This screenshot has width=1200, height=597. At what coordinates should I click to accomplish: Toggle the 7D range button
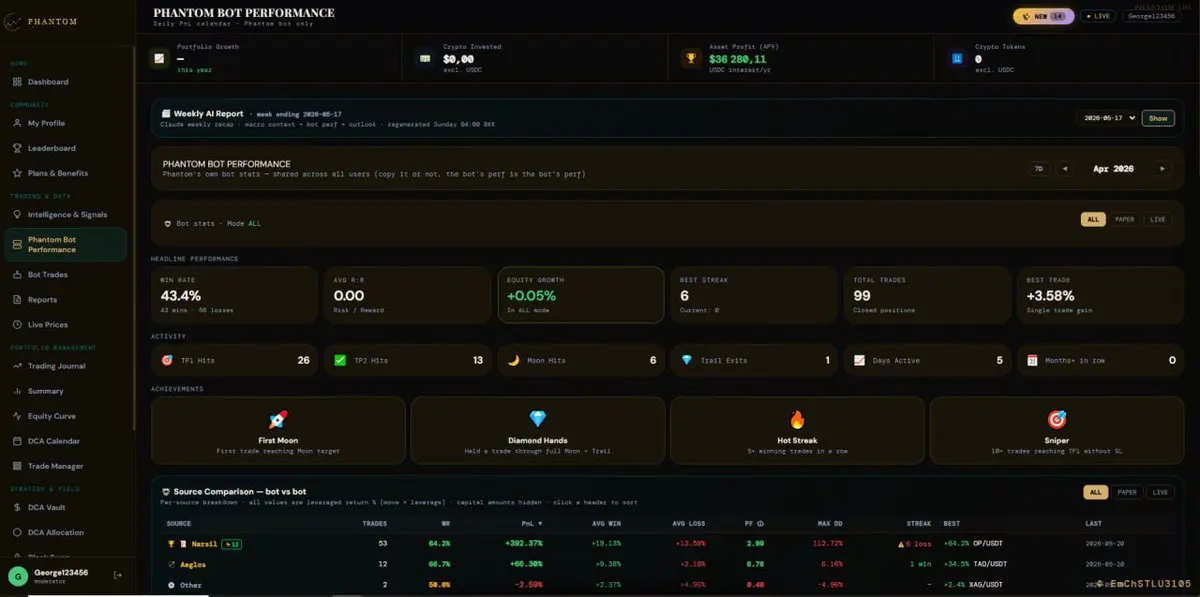(1038, 169)
